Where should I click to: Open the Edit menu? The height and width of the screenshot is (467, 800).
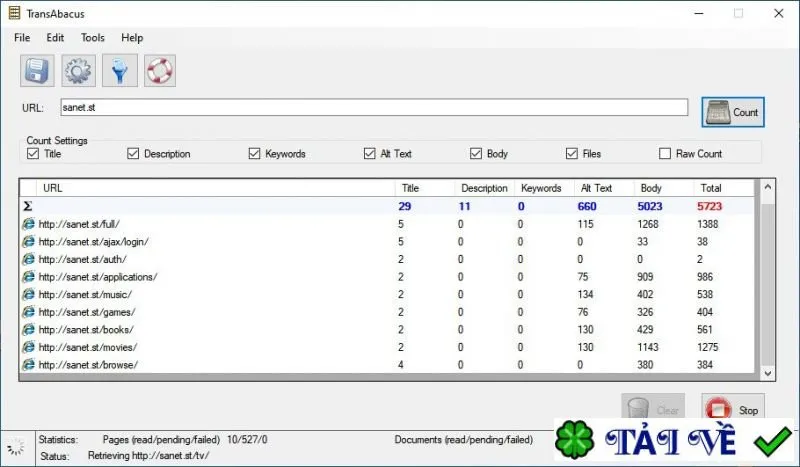55,38
